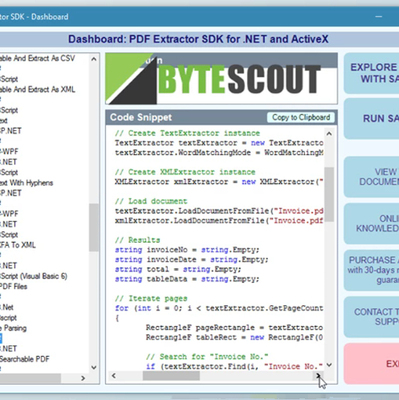Click the 'string invoiceNo = string.Empty;' line
The width and height of the screenshot is (399, 400).
pos(187,250)
